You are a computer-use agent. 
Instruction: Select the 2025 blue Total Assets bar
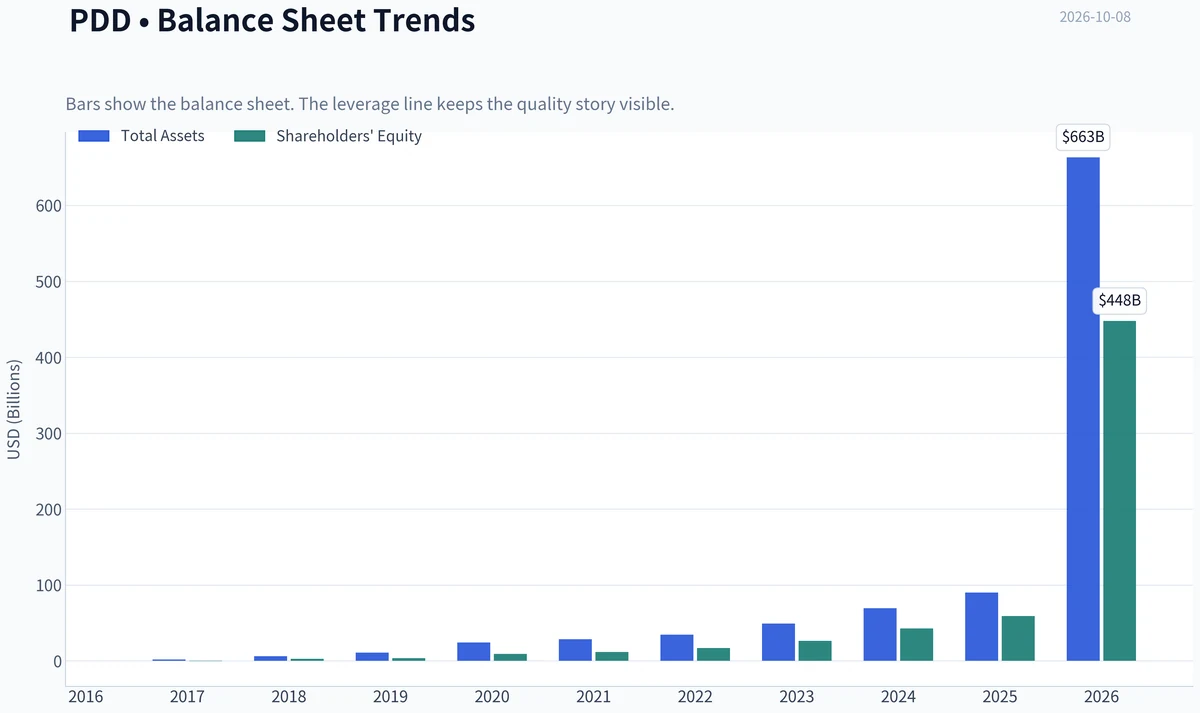coord(982,627)
